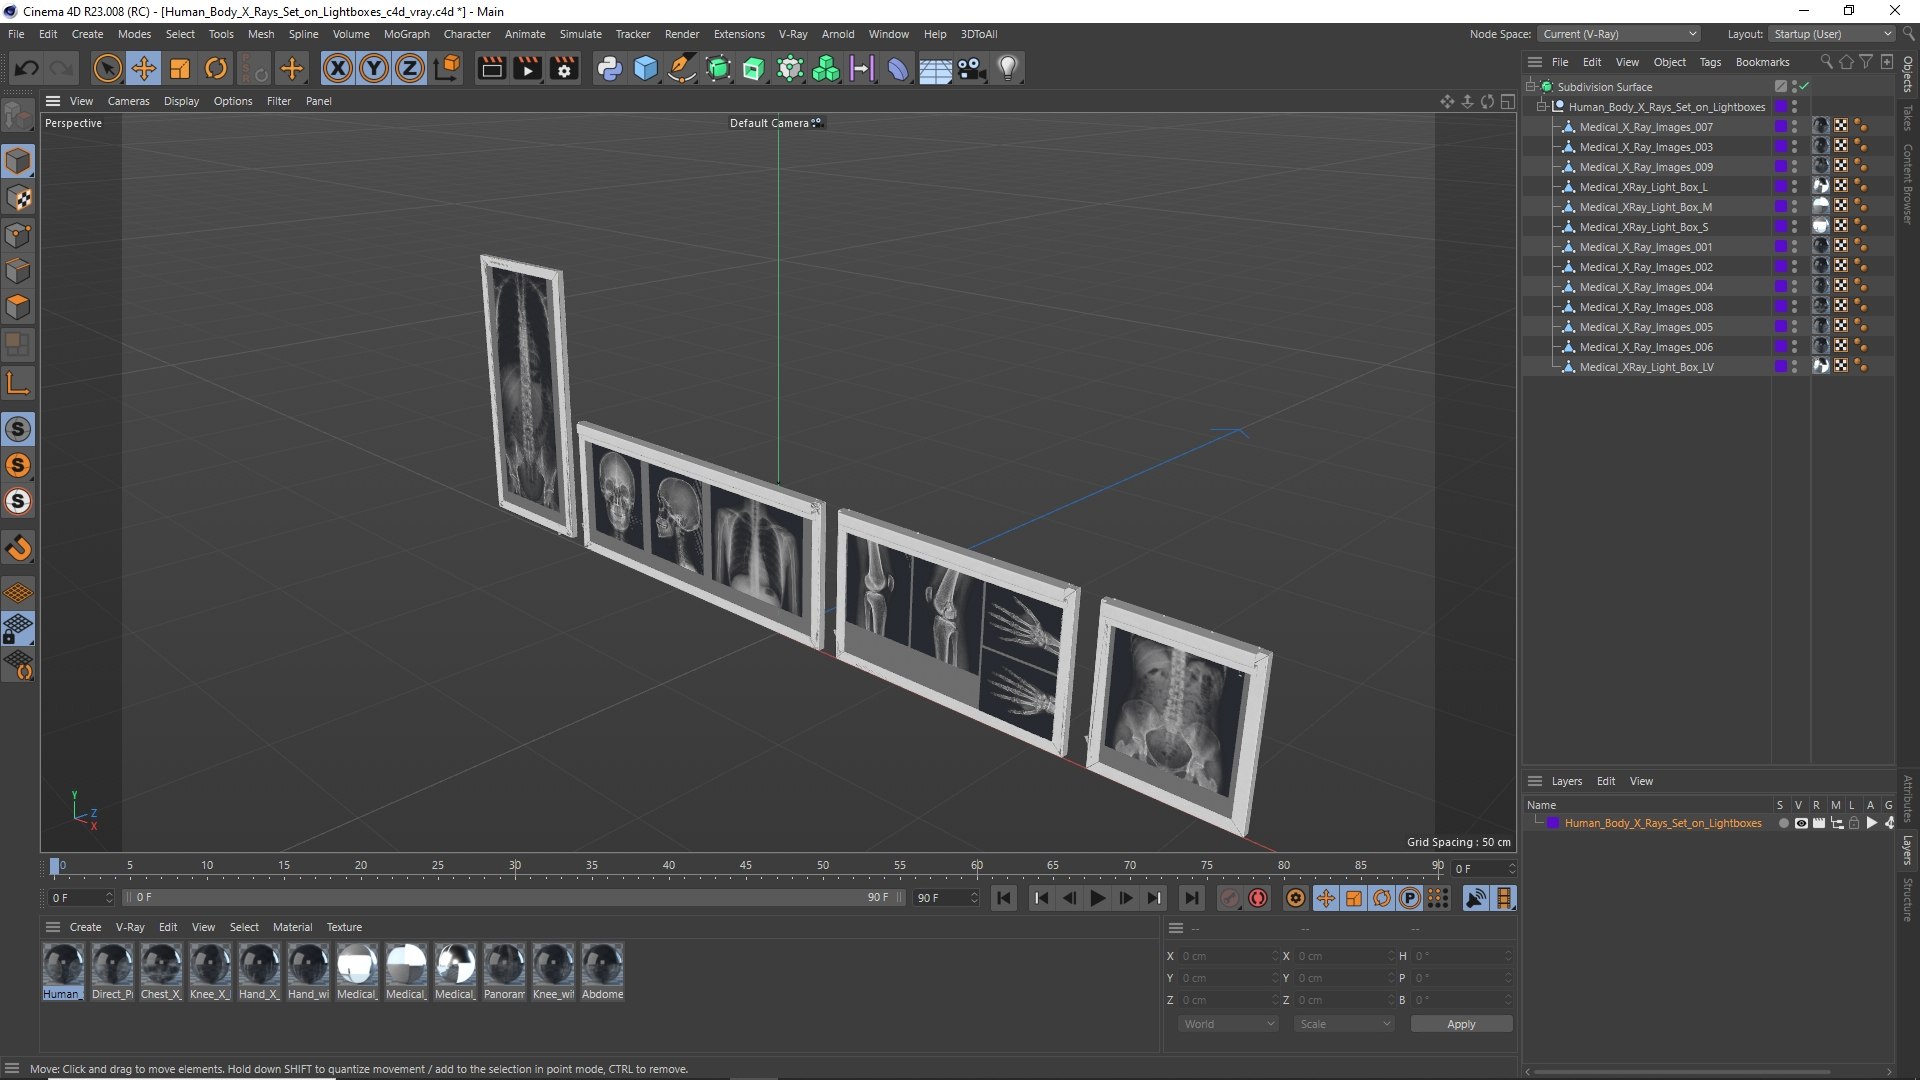Select the Abdome material thumbnail

coord(602,965)
